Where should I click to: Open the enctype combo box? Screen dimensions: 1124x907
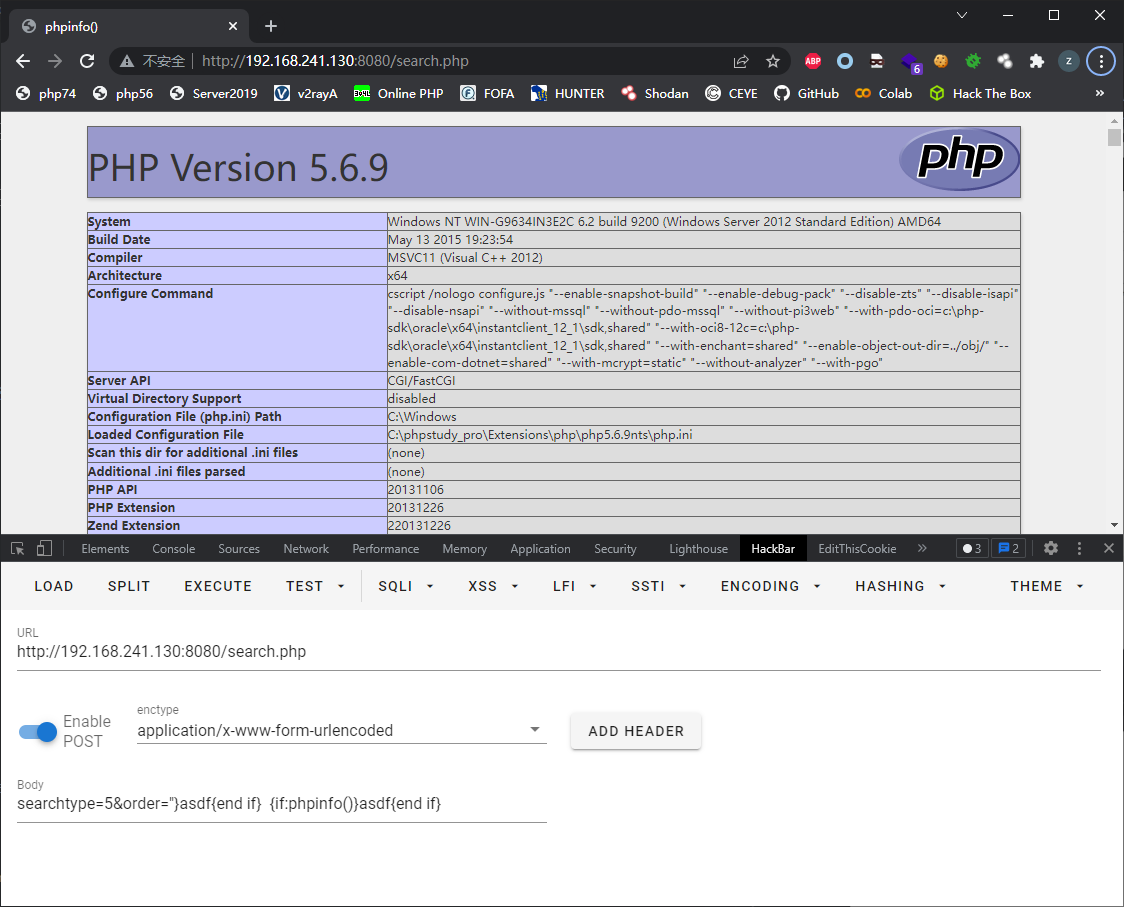(341, 731)
